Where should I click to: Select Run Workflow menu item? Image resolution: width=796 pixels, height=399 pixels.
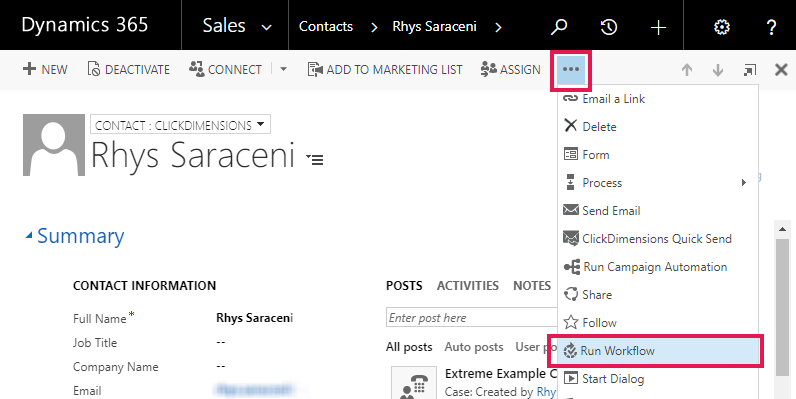click(x=657, y=350)
